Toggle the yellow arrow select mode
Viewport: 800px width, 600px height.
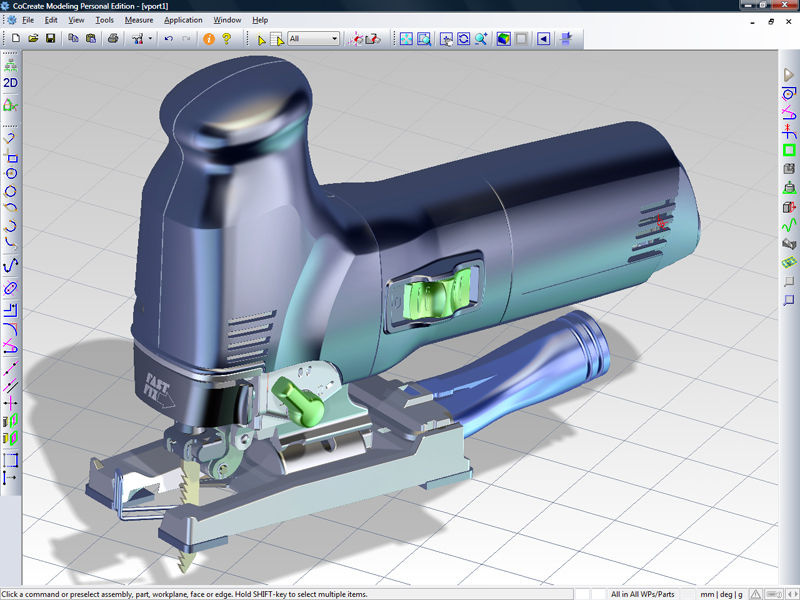pyautogui.click(x=262, y=39)
